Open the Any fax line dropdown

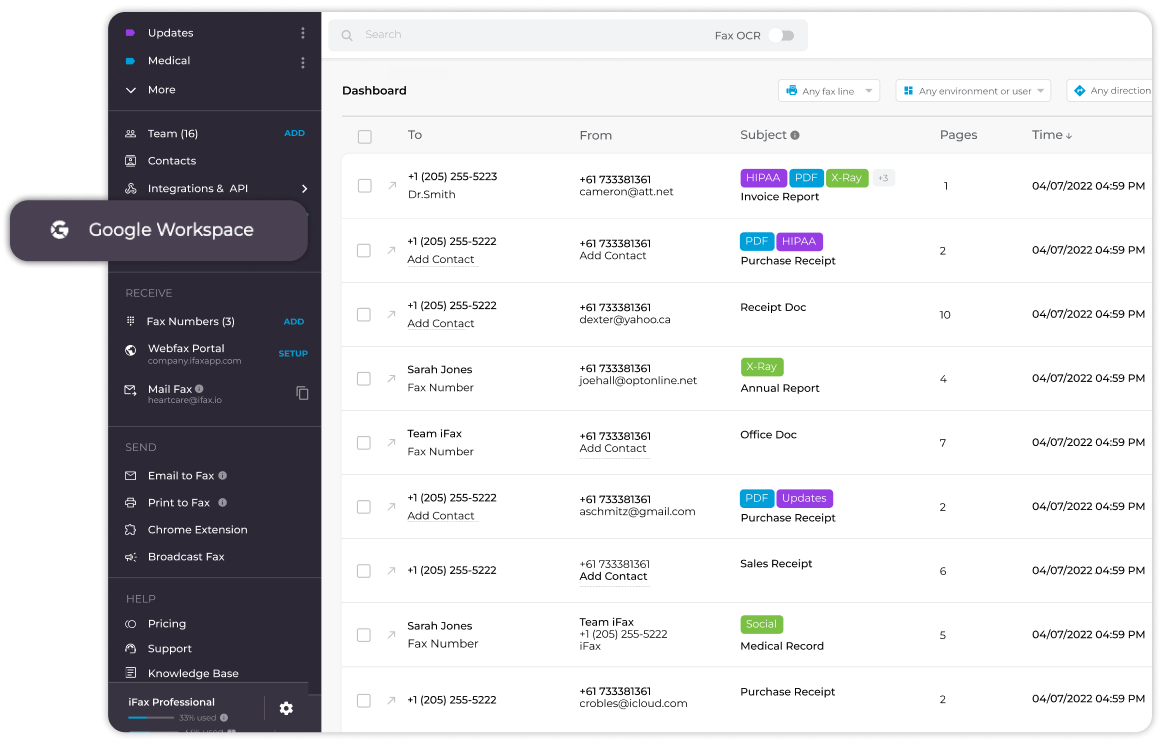tap(828, 91)
